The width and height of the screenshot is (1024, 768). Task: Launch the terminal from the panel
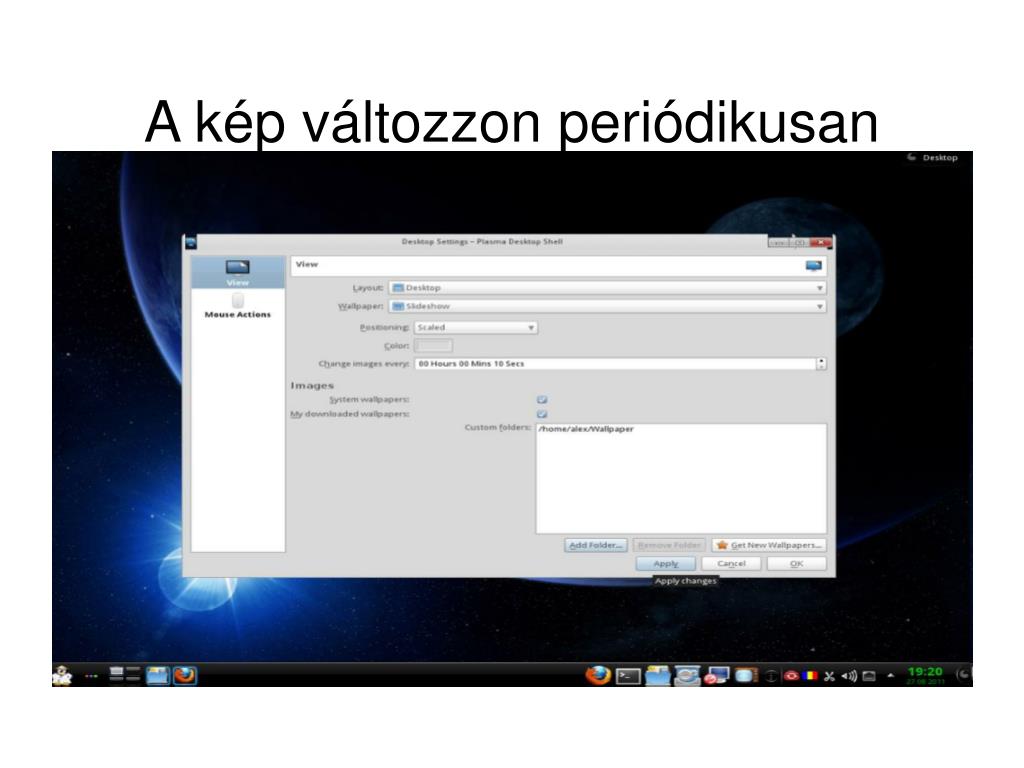pyautogui.click(x=628, y=677)
